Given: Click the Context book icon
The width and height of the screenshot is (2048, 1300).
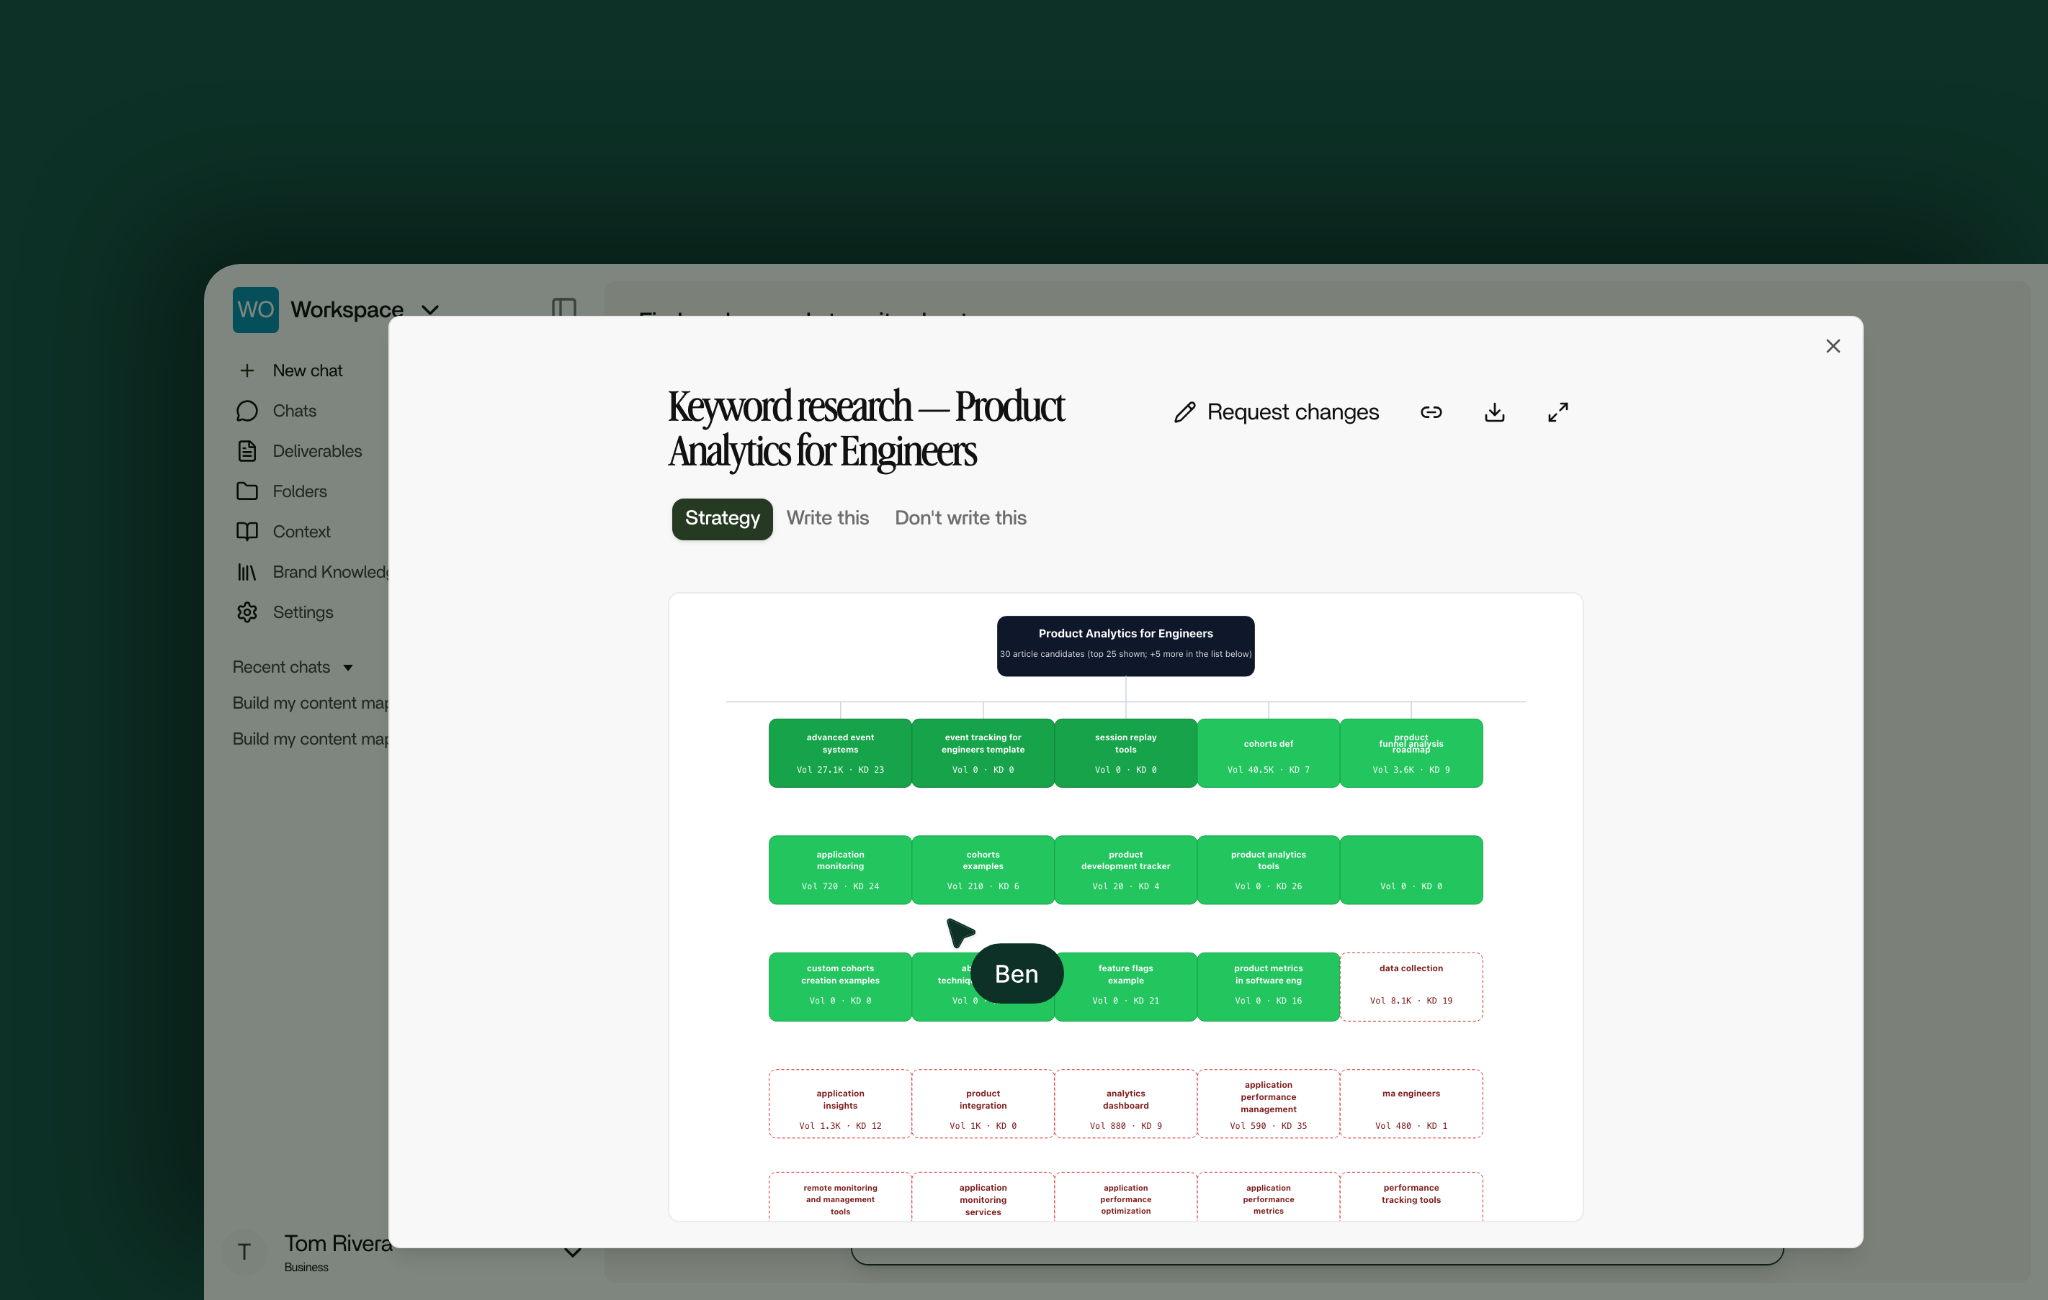Looking at the screenshot, I should 247,532.
